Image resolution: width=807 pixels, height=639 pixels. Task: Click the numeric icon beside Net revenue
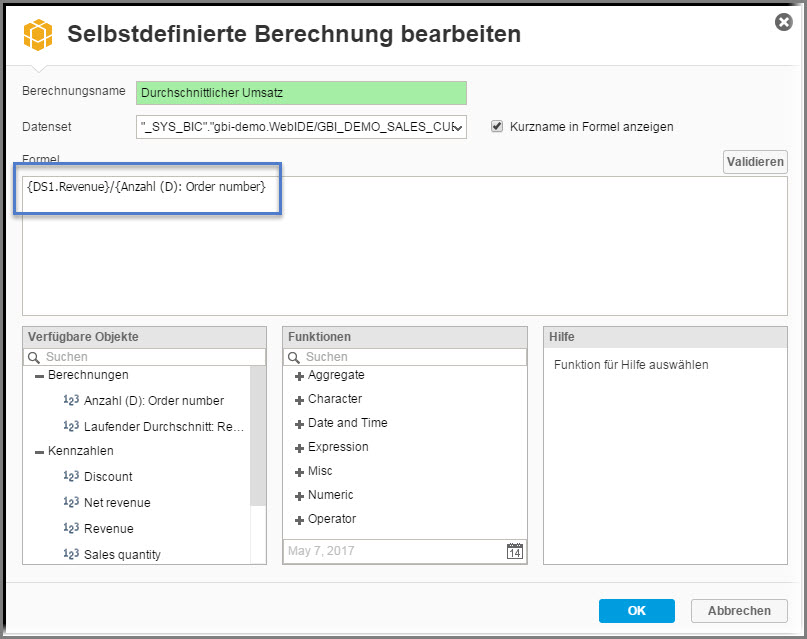(71, 503)
